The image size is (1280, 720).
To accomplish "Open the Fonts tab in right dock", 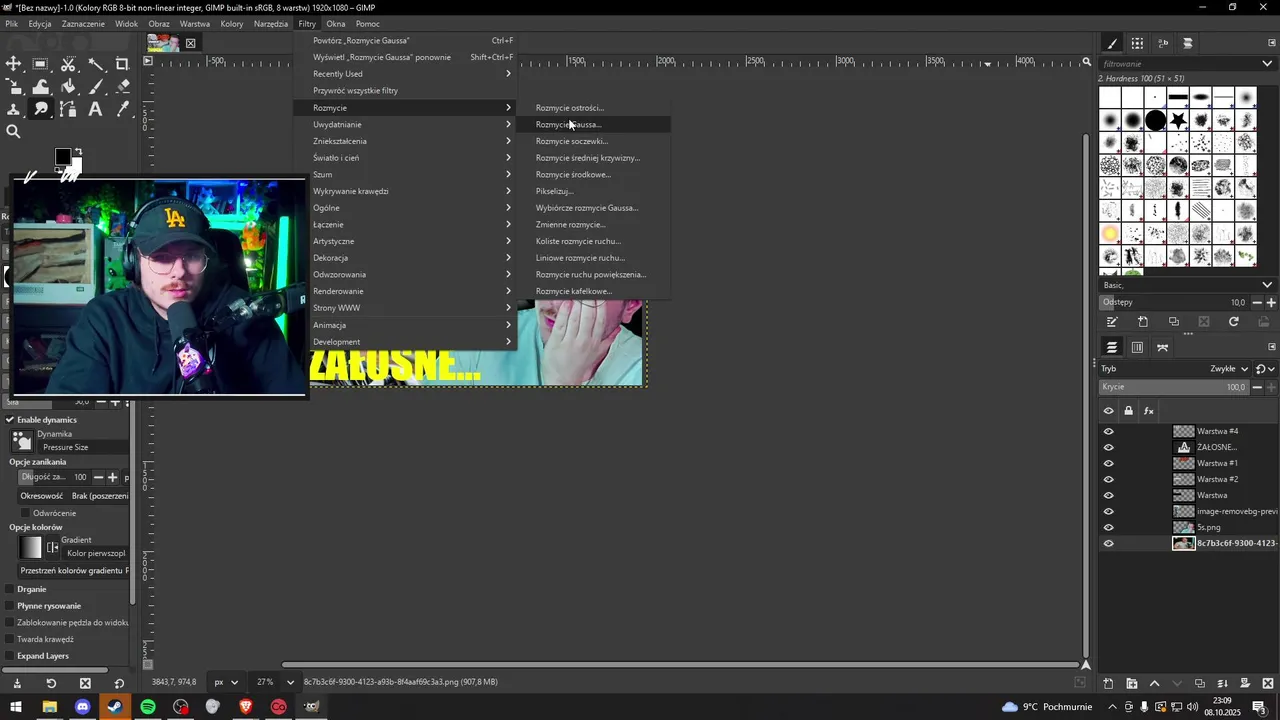I will pos(1163,43).
